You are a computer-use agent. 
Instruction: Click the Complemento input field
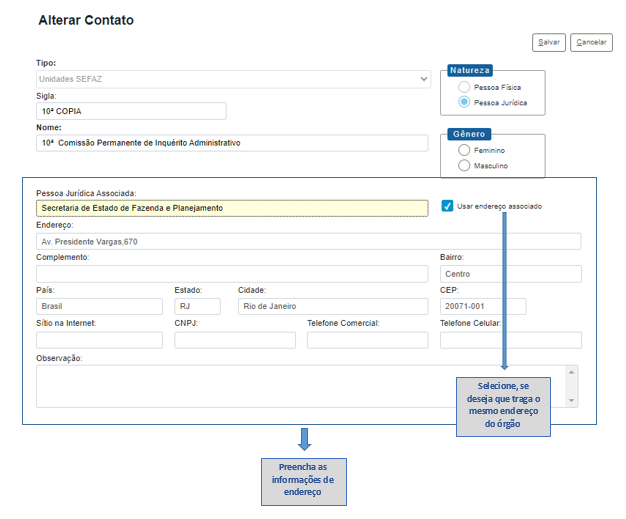coord(232,273)
